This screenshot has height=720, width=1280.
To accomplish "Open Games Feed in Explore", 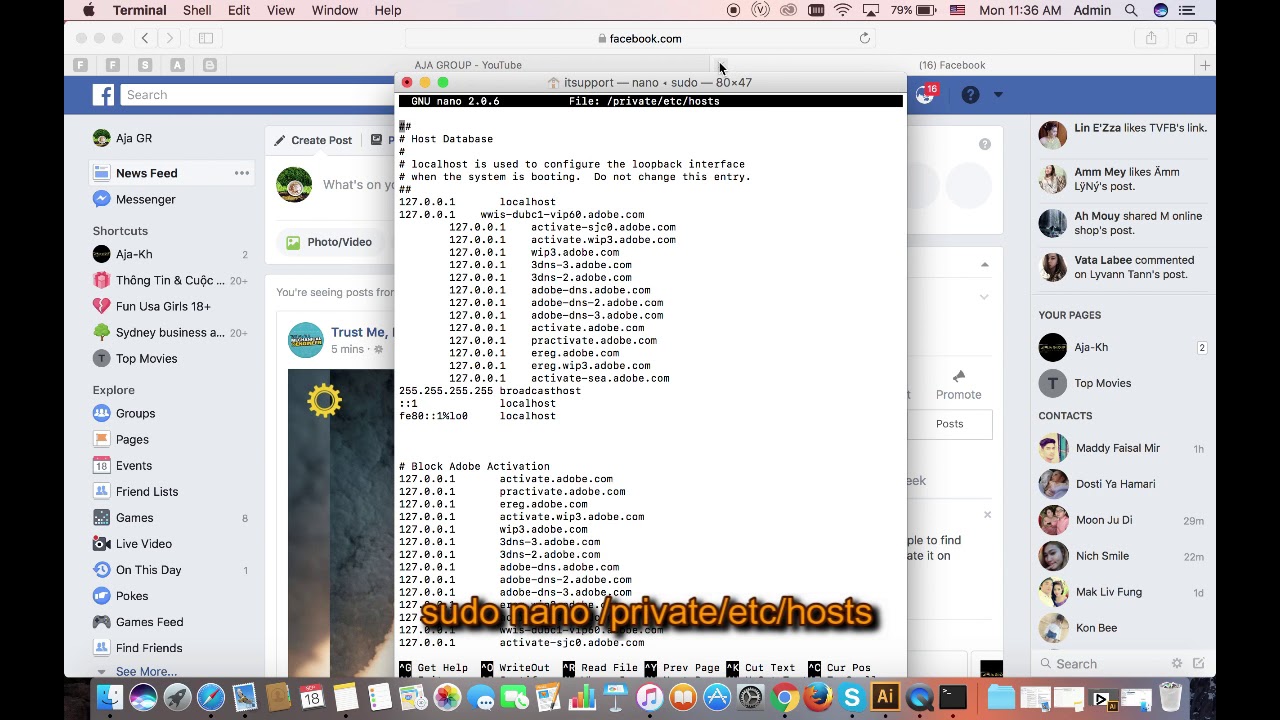I will click(x=149, y=621).
